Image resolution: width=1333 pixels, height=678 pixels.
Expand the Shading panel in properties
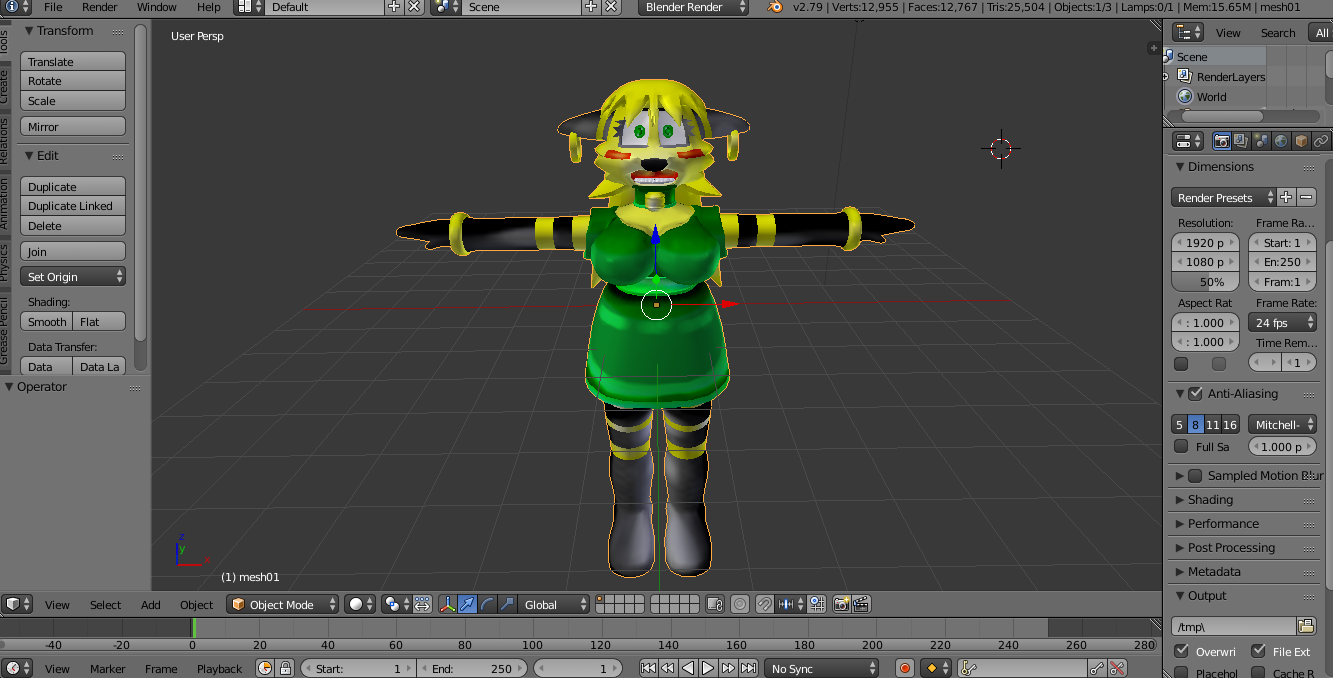(1210, 500)
